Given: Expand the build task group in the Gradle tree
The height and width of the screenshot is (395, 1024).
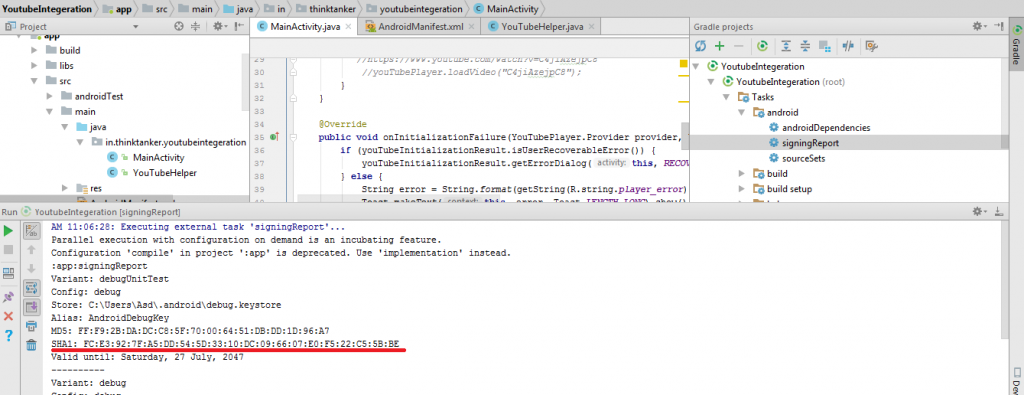Looking at the screenshot, I should click(x=741, y=174).
